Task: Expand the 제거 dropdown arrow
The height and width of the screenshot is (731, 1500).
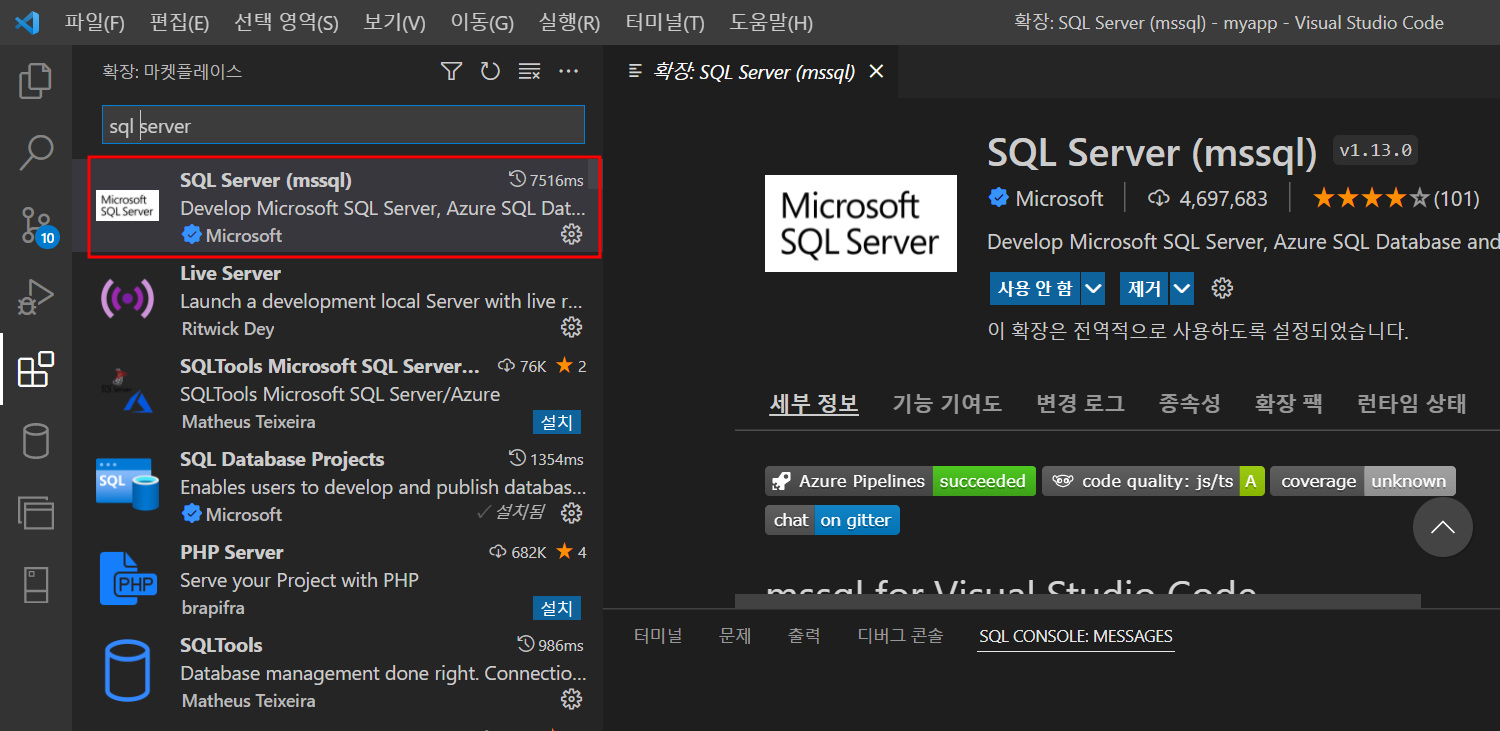Action: point(1182,289)
